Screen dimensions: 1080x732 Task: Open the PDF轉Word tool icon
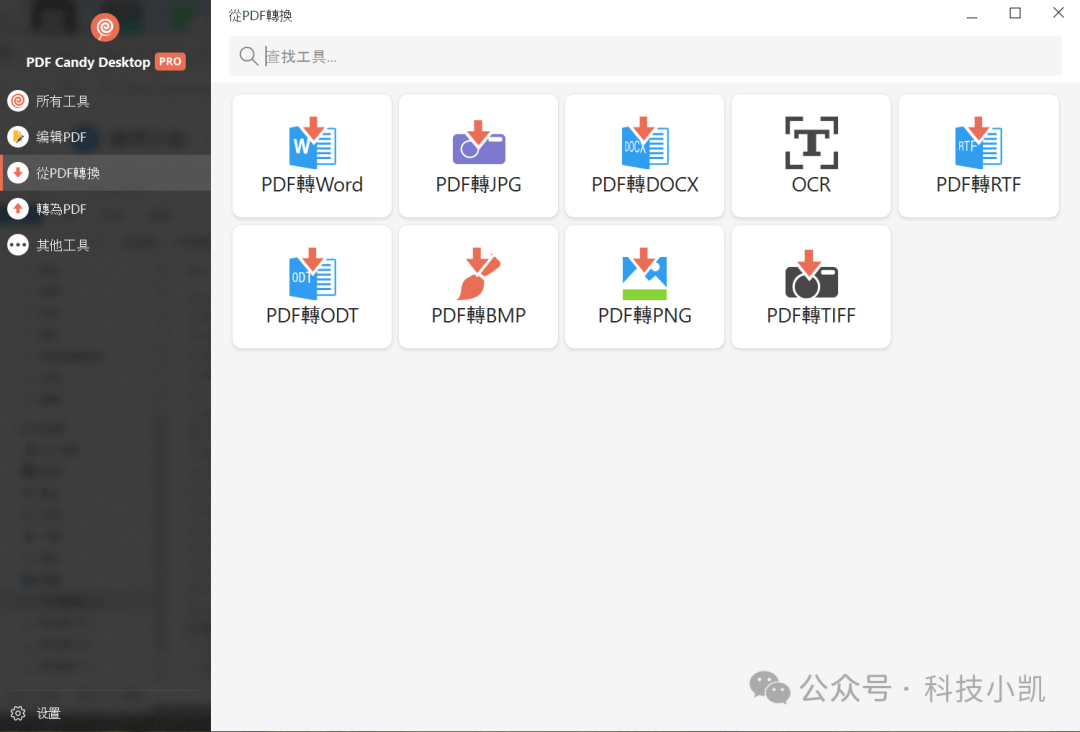[x=312, y=143]
